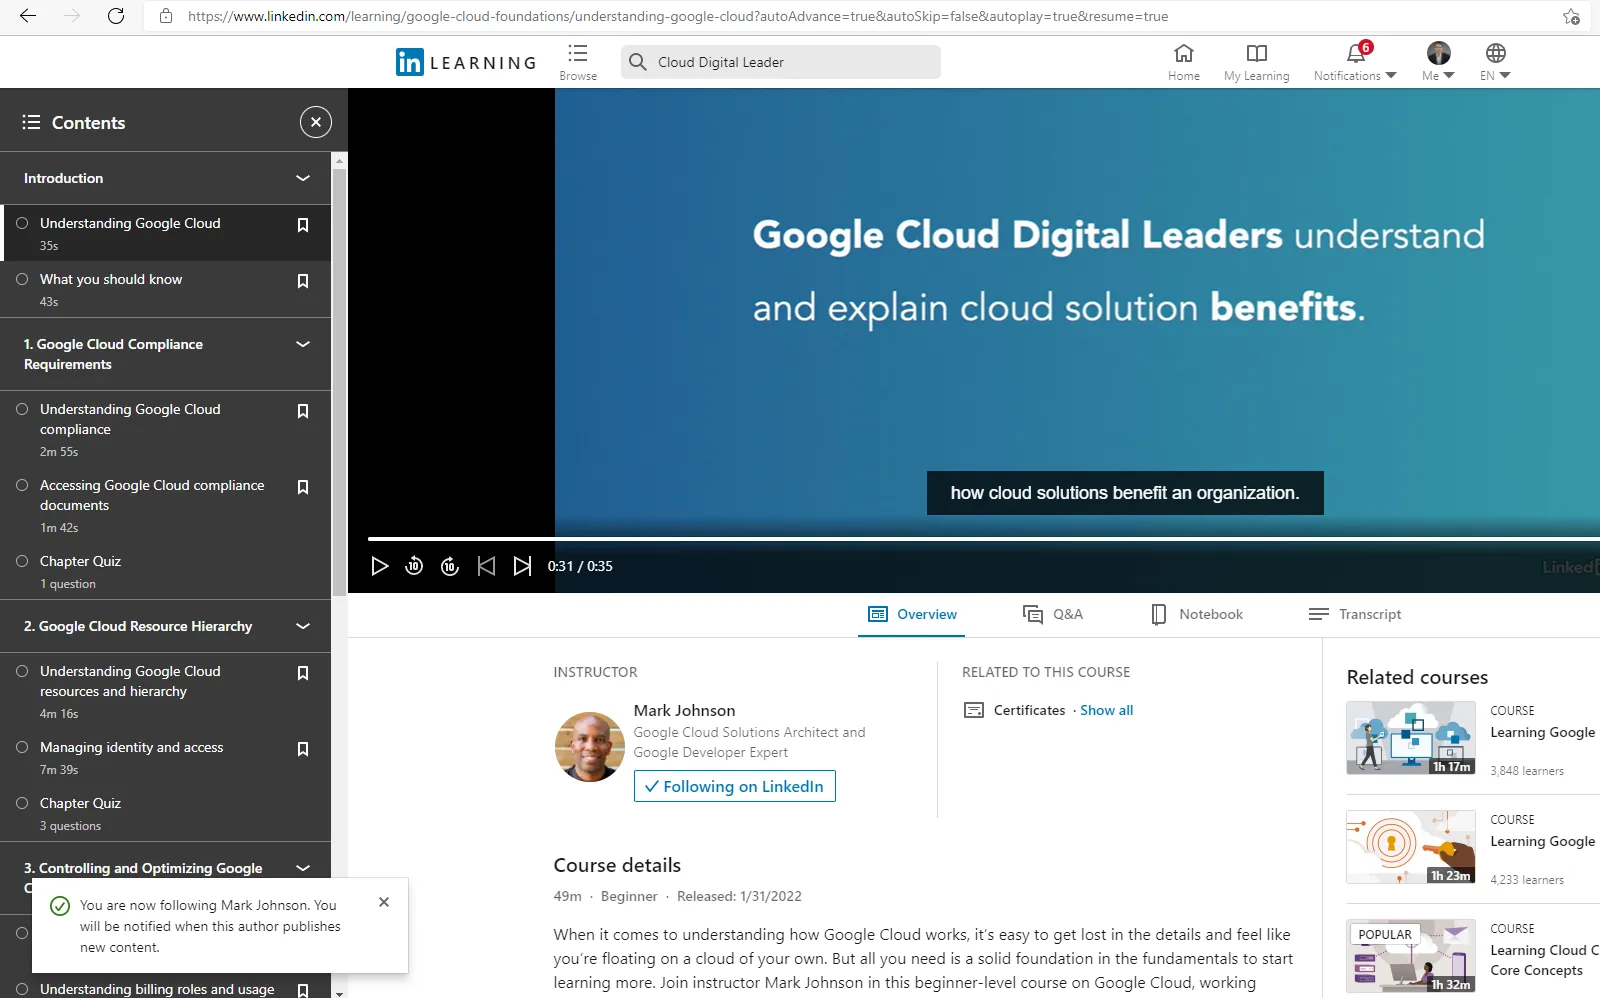Open instructor Mark Johnson's name link
Viewport: 1600px width, 998px height.
coord(685,710)
